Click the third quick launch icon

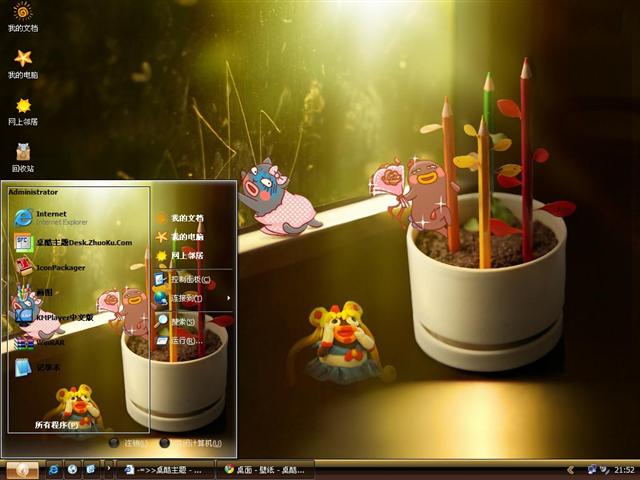coord(91,470)
